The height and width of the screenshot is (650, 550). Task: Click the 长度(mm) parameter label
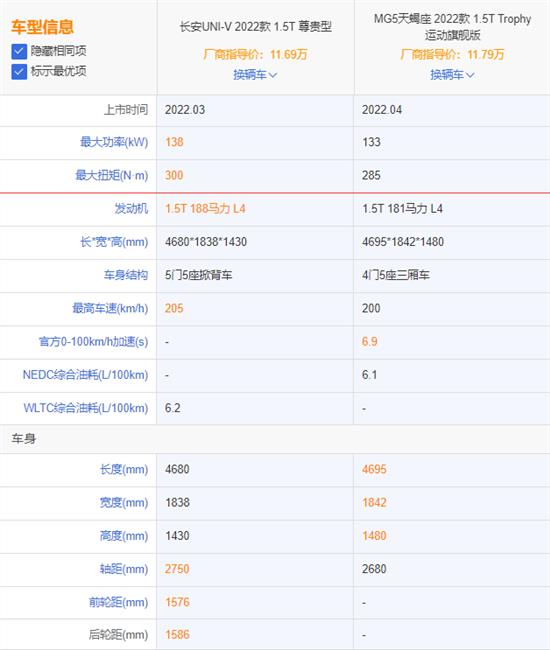124,469
